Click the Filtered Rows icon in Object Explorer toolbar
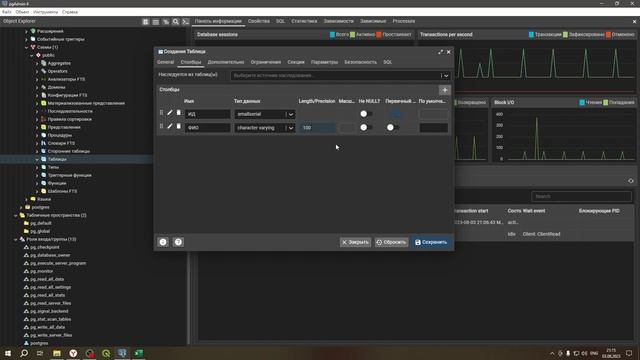The width and height of the screenshot is (640, 360). pyautogui.click(x=166, y=22)
